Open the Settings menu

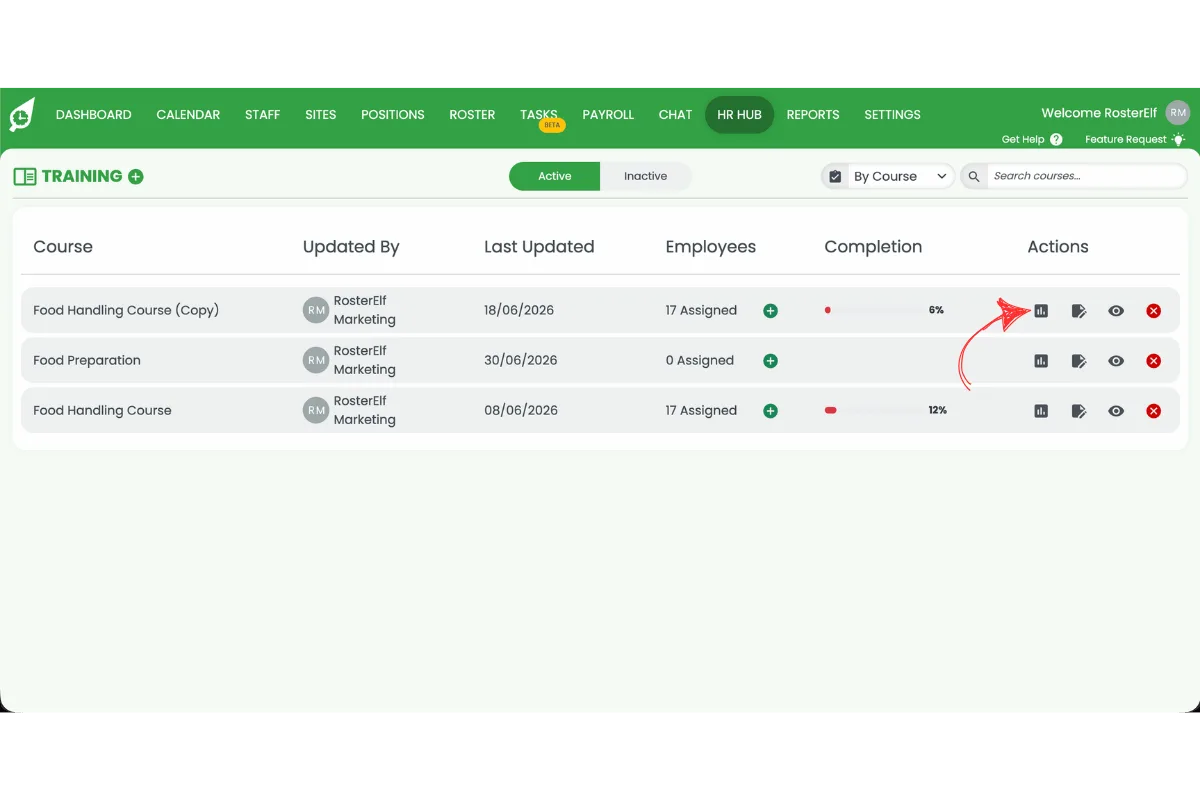pyautogui.click(x=892, y=115)
